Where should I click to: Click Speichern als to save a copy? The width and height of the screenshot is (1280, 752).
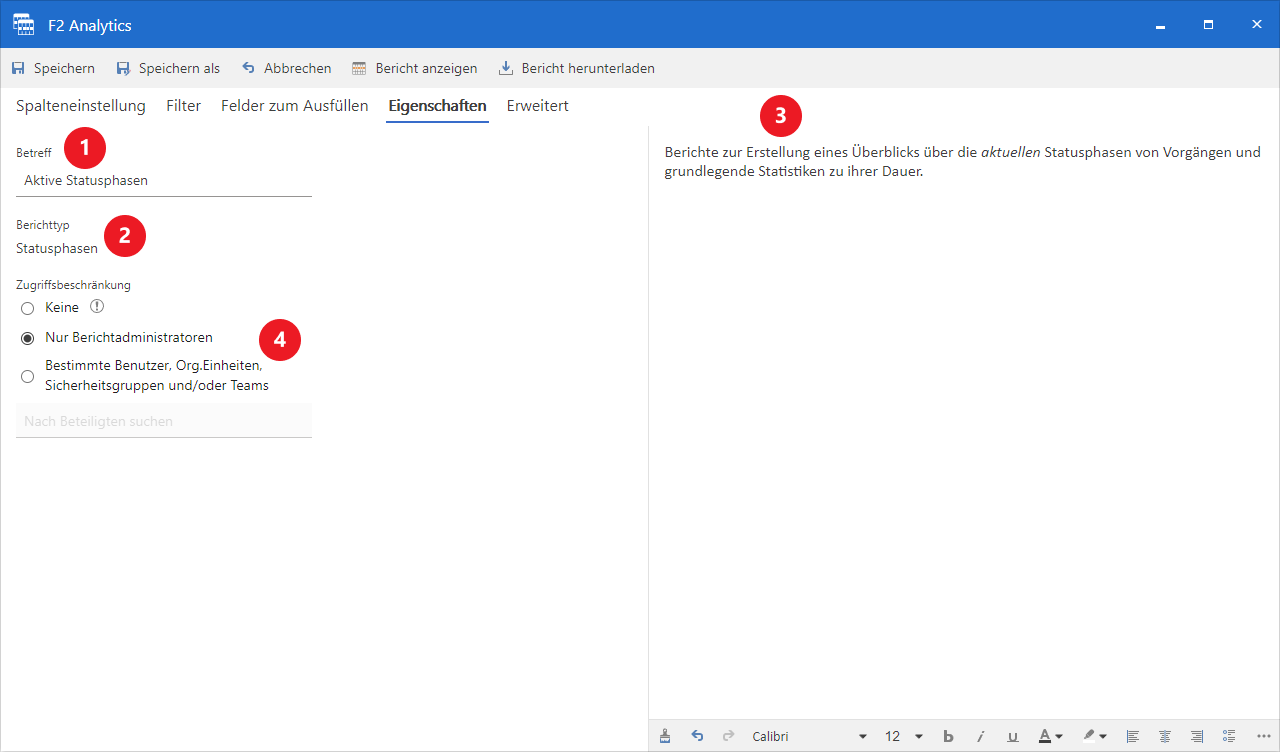point(167,68)
